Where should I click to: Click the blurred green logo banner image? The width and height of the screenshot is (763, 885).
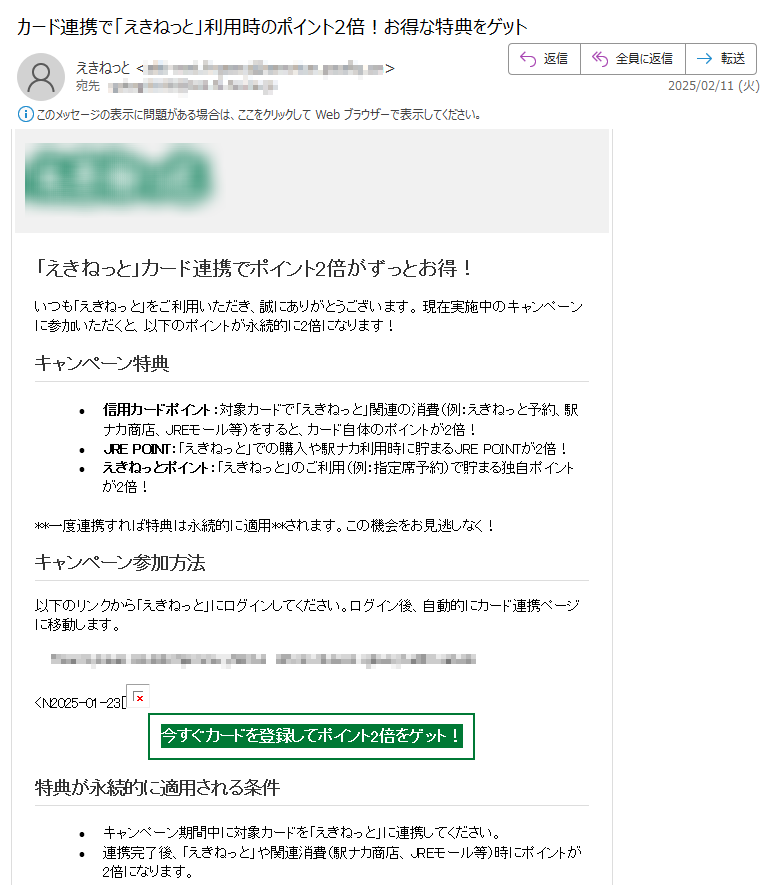[x=119, y=177]
